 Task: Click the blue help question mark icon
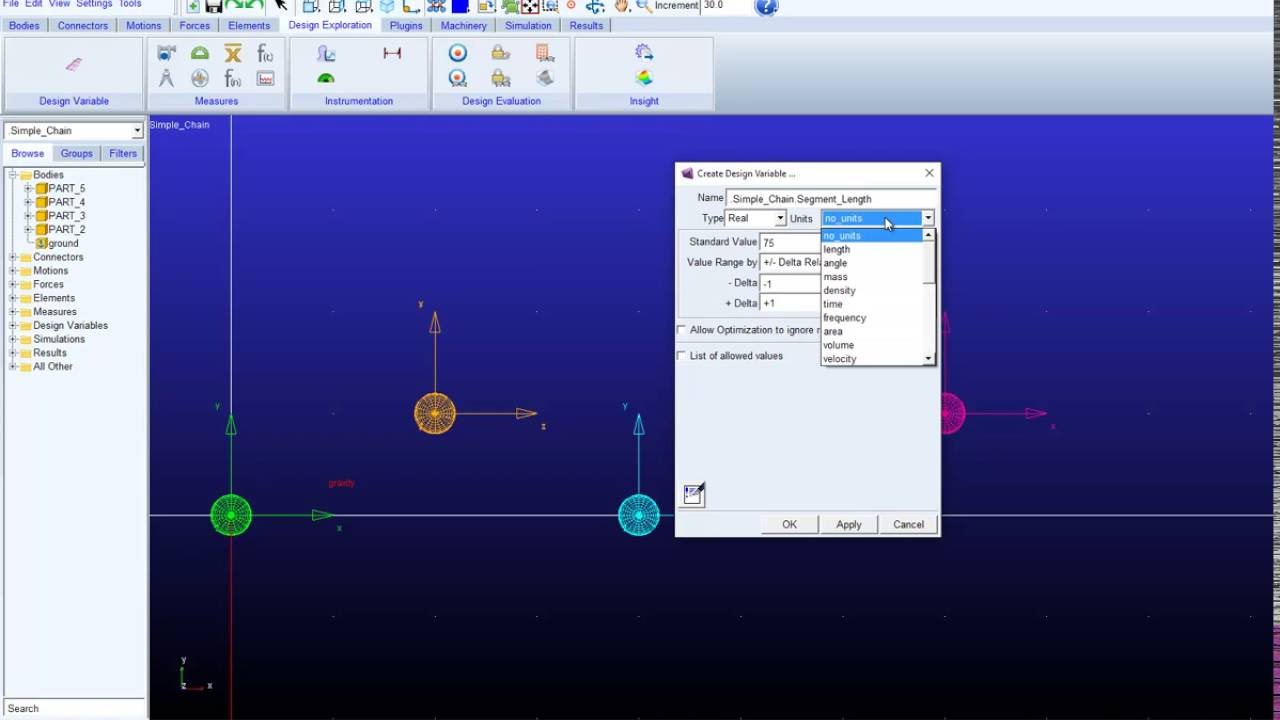point(766,6)
